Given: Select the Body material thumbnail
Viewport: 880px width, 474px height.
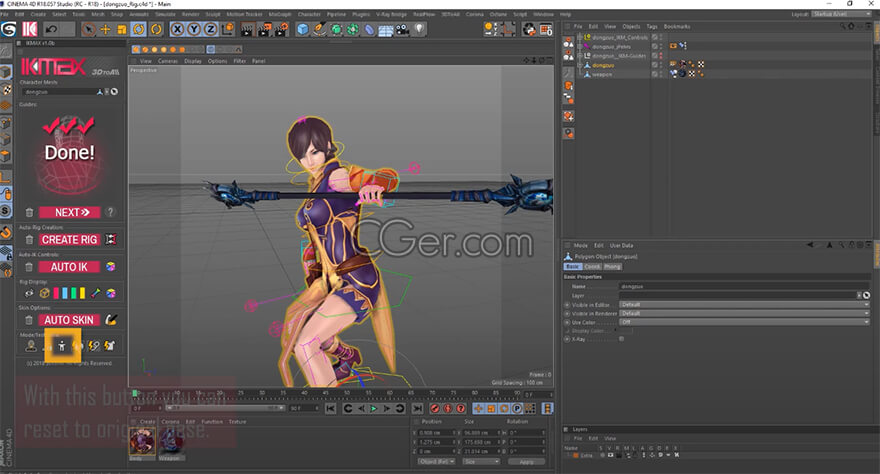Looking at the screenshot, I should [x=142, y=441].
